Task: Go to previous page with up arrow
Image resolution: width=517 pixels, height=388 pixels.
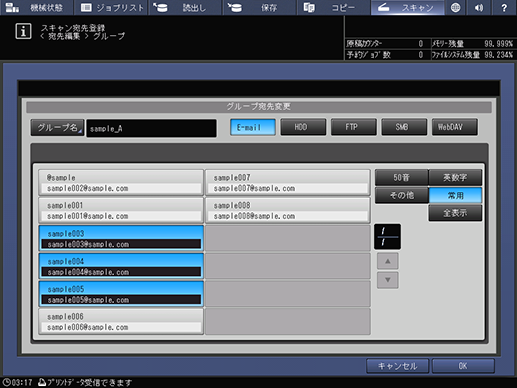Action: [x=388, y=261]
